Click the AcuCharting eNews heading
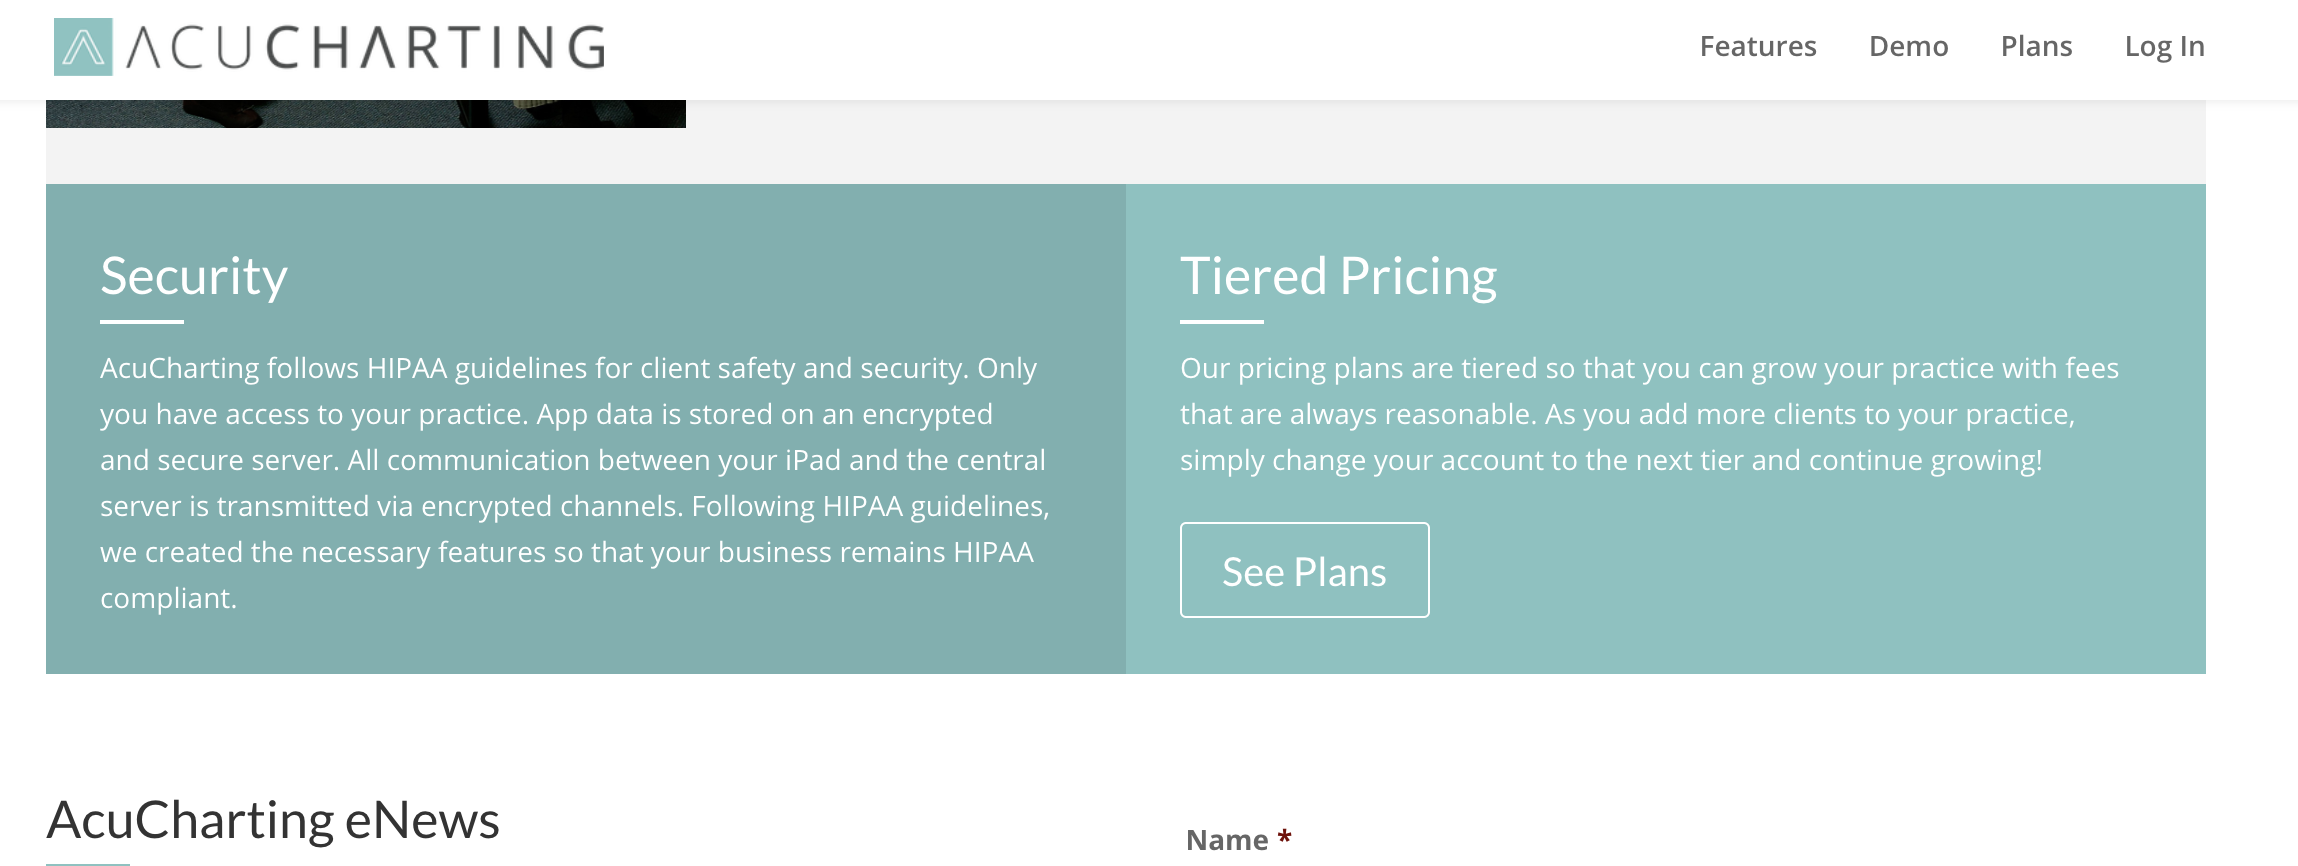The image size is (2298, 866). pyautogui.click(x=273, y=820)
